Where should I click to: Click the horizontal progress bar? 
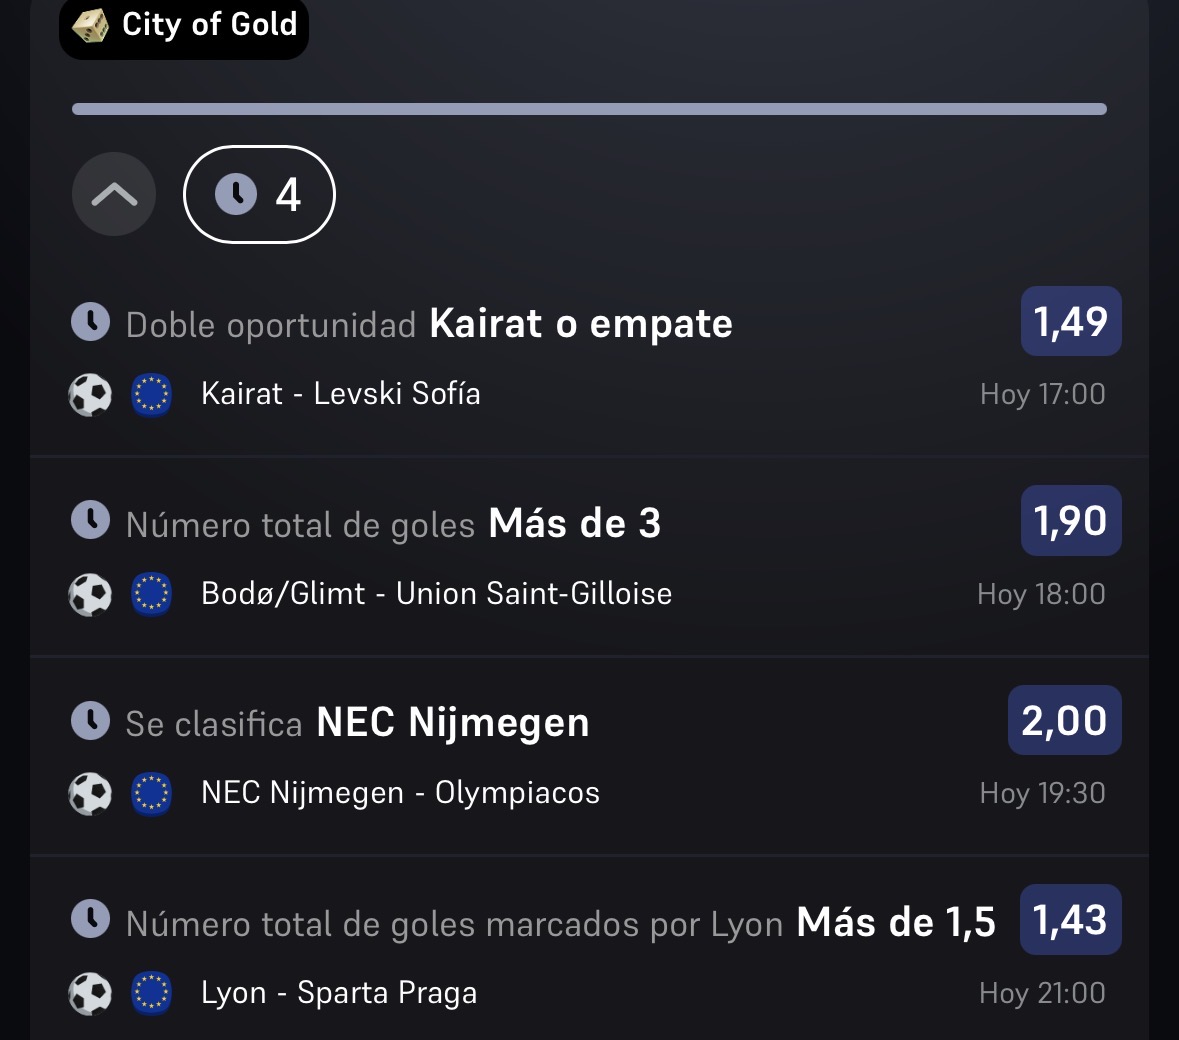[x=589, y=109]
